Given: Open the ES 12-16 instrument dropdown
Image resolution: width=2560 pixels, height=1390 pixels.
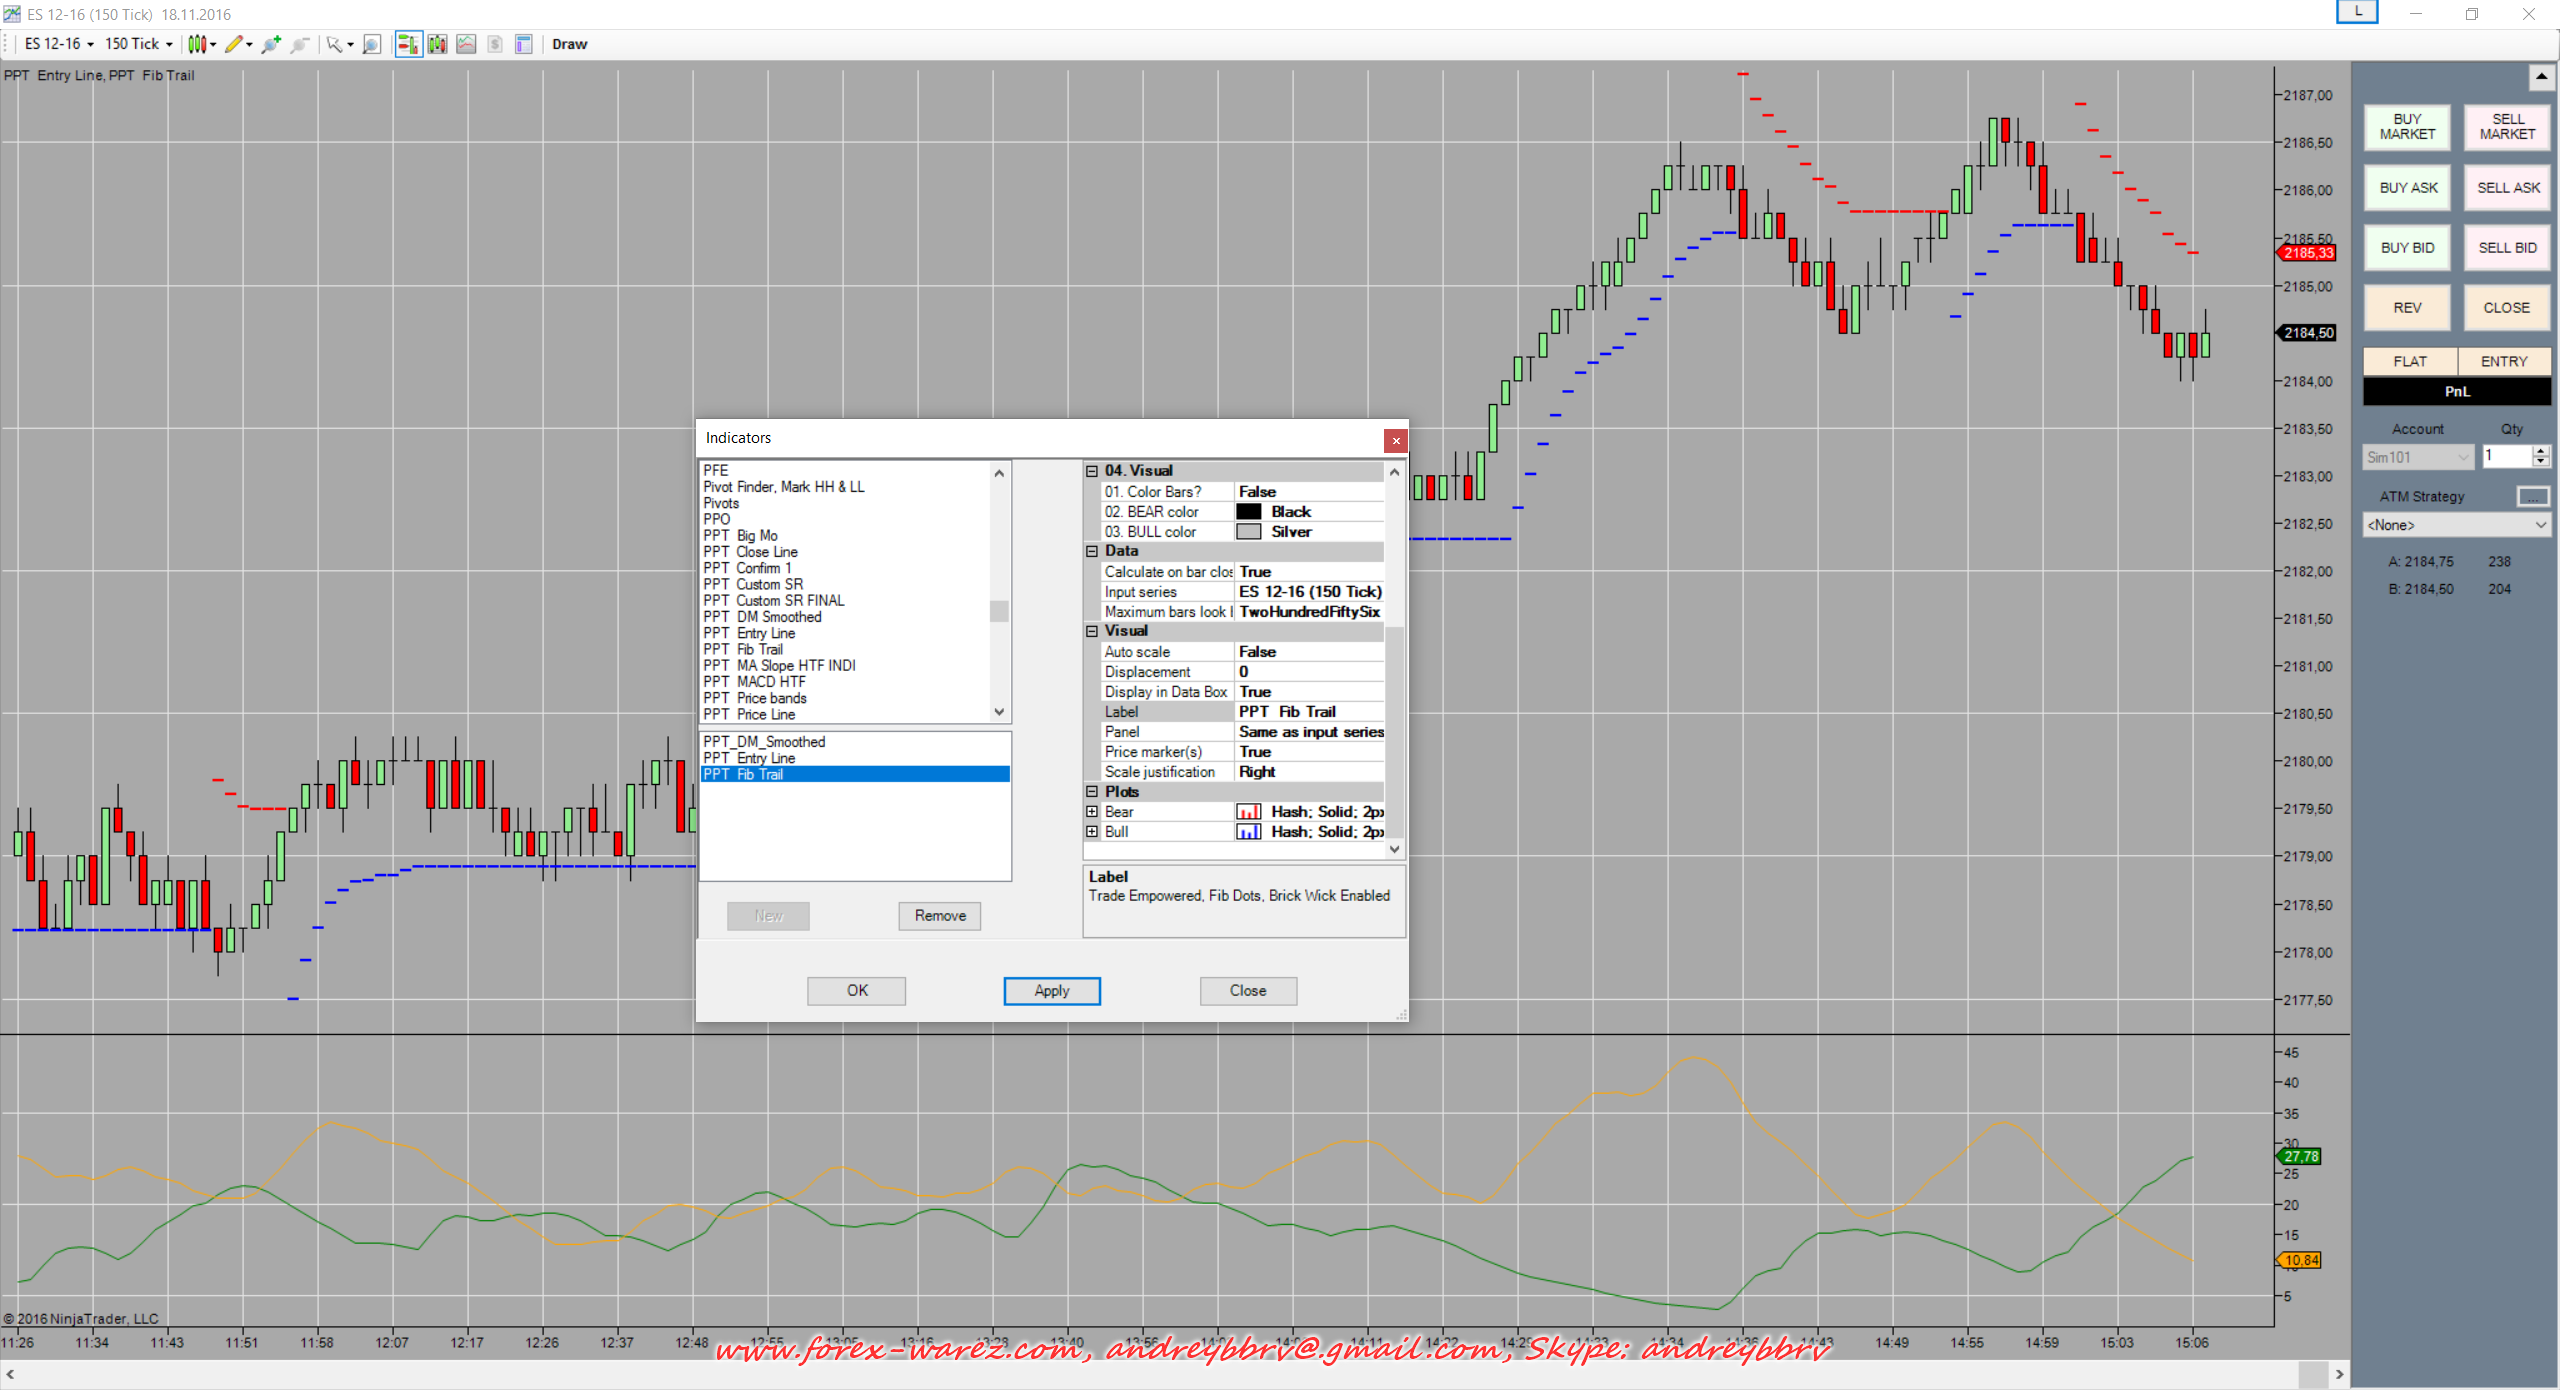Looking at the screenshot, I should click(x=59, y=44).
